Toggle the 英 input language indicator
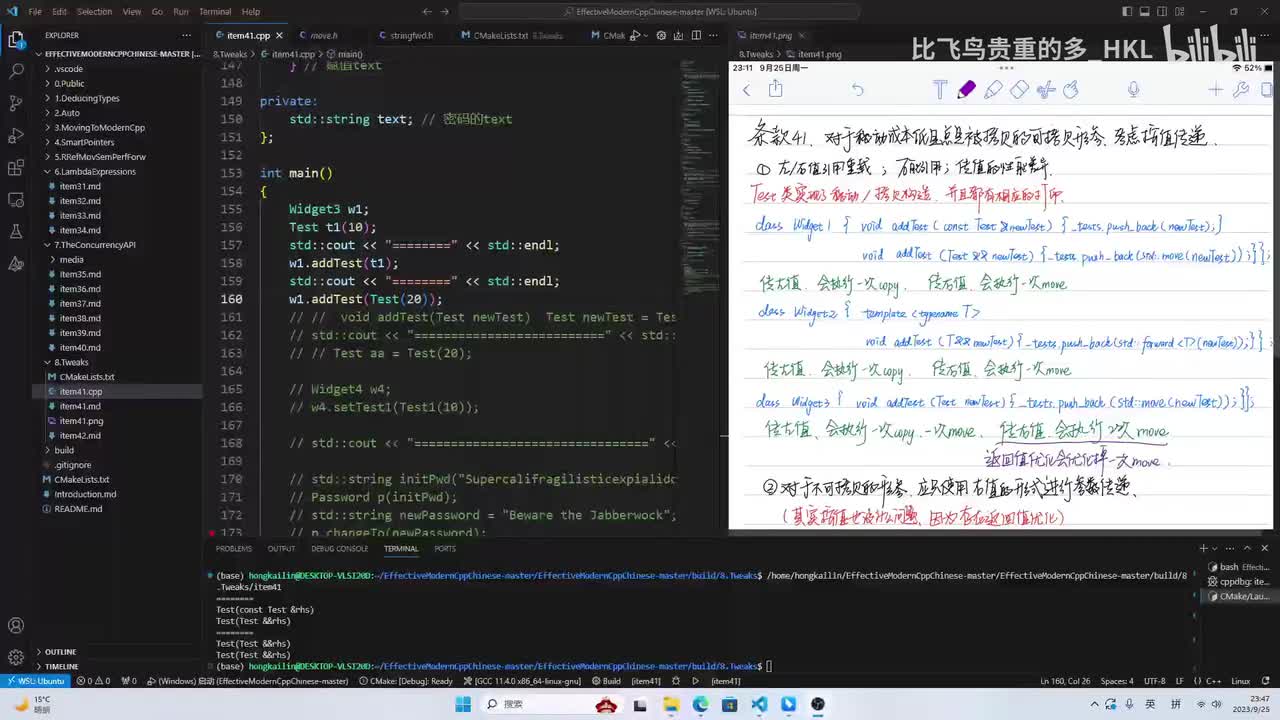1280x720 pixels. tap(1150, 704)
